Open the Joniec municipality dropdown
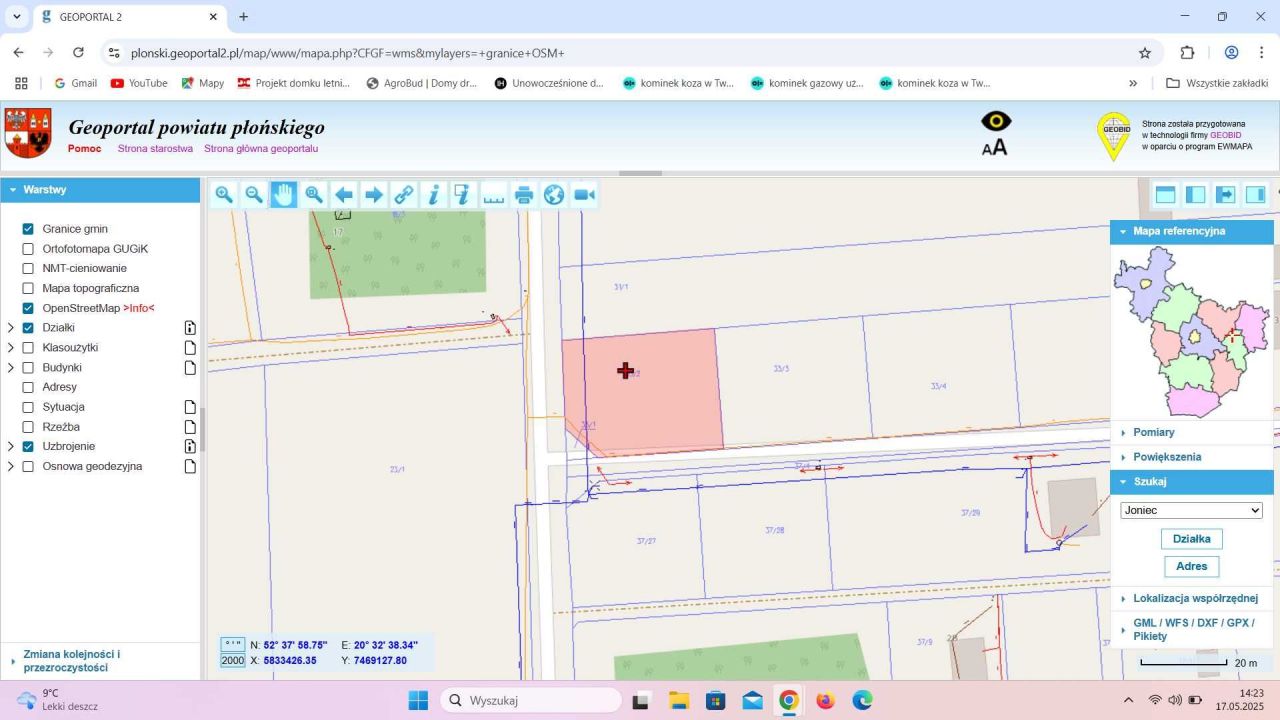Image resolution: width=1280 pixels, height=720 pixels. (1191, 510)
